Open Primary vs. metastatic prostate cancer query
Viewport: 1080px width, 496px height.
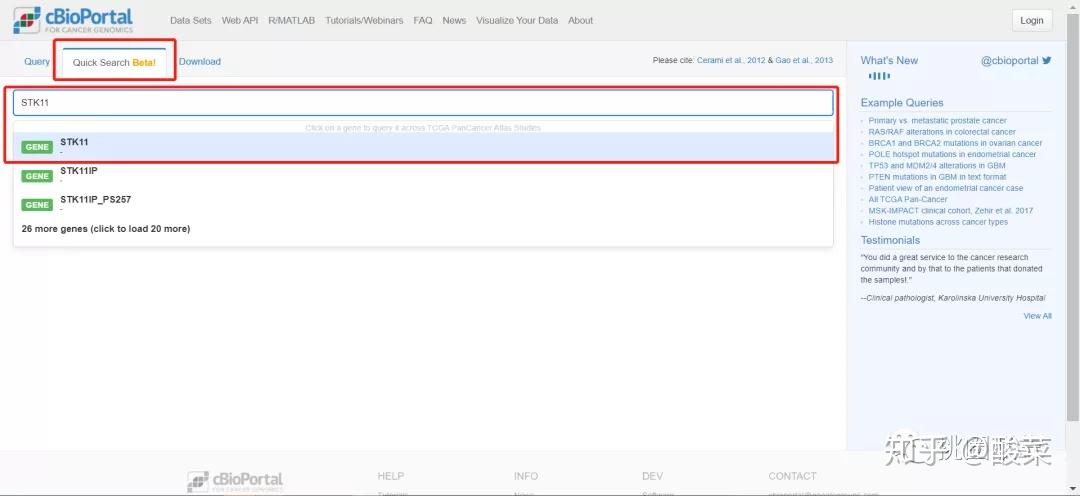(937, 121)
